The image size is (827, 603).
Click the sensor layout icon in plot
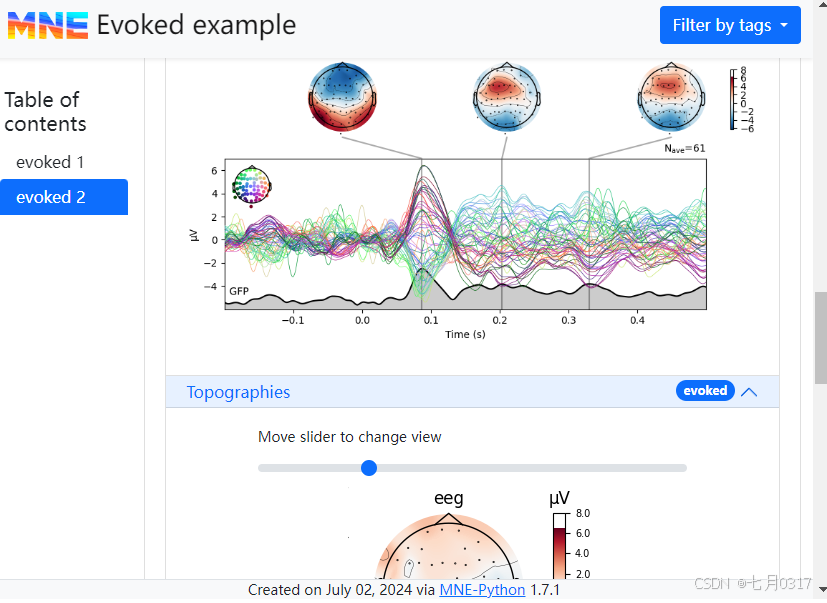click(x=251, y=185)
